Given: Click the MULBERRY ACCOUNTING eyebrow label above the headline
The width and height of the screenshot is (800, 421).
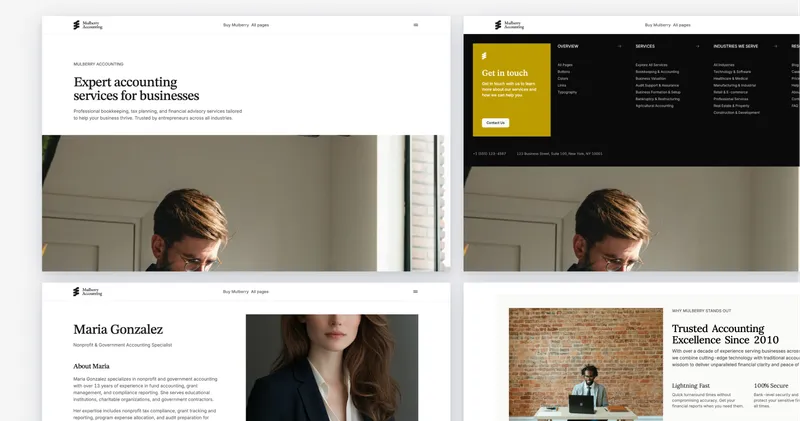Looking at the screenshot, I should (98, 64).
